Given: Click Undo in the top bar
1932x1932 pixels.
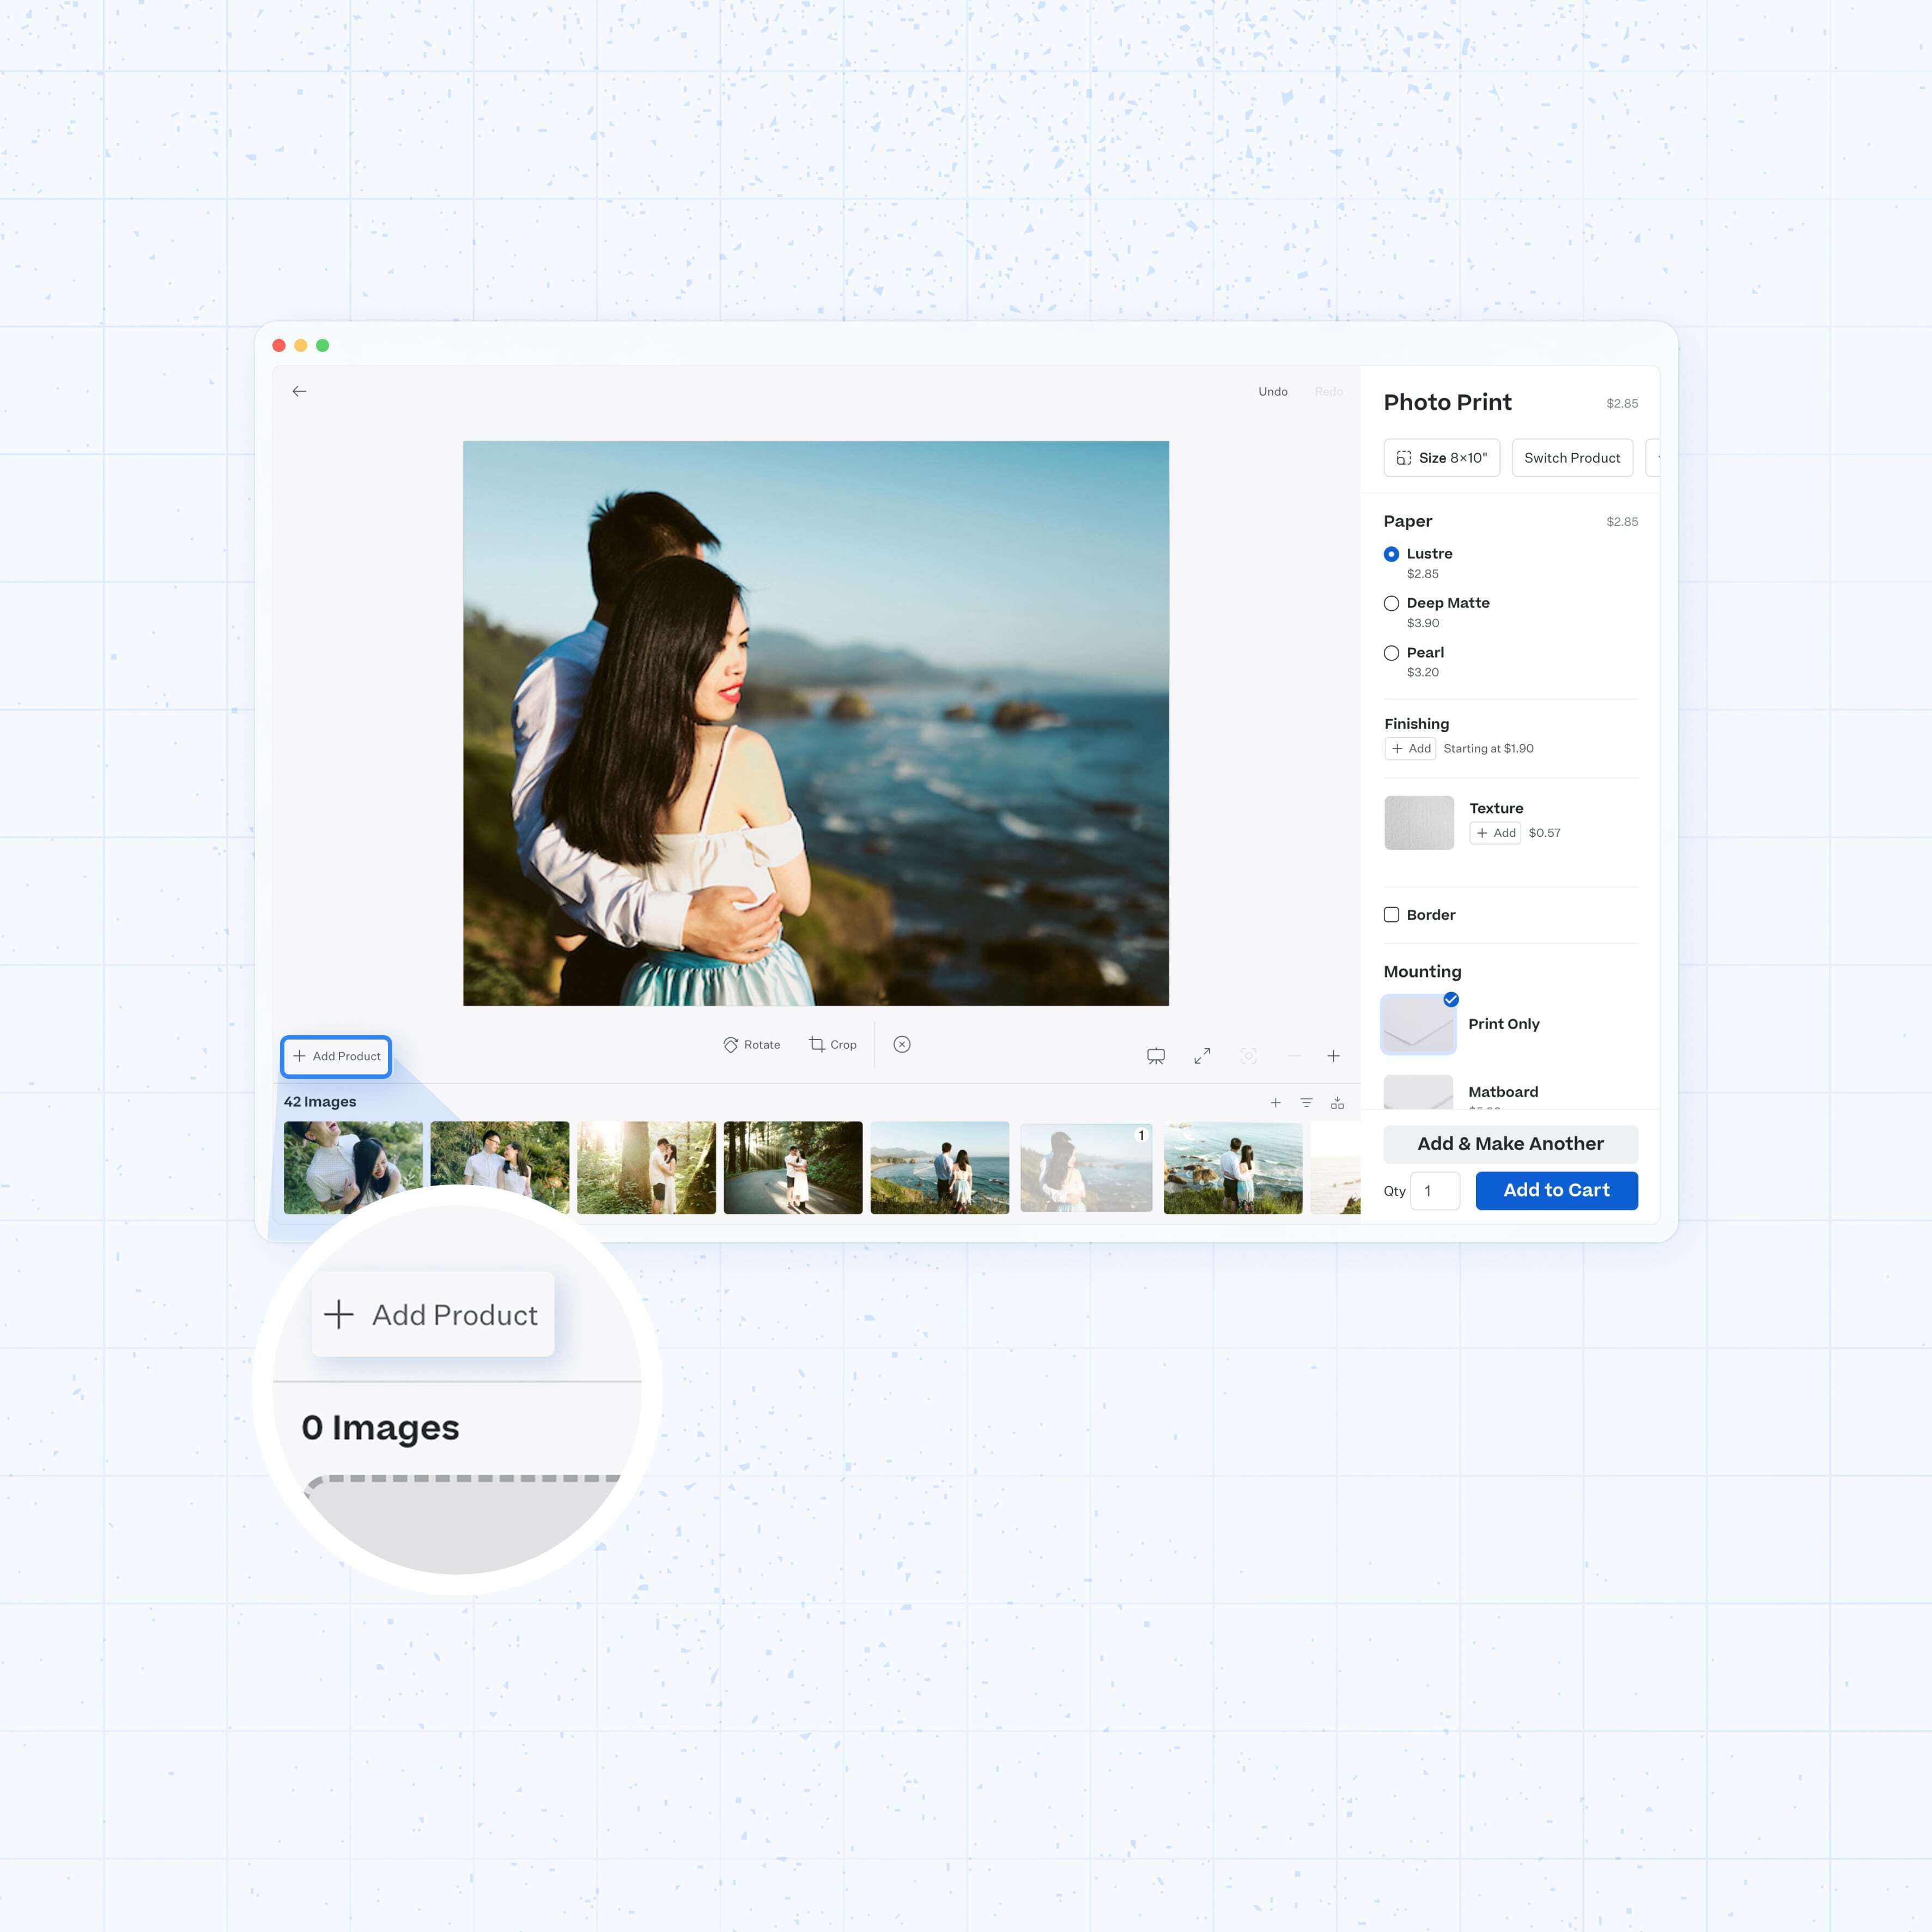Looking at the screenshot, I should click(1272, 391).
